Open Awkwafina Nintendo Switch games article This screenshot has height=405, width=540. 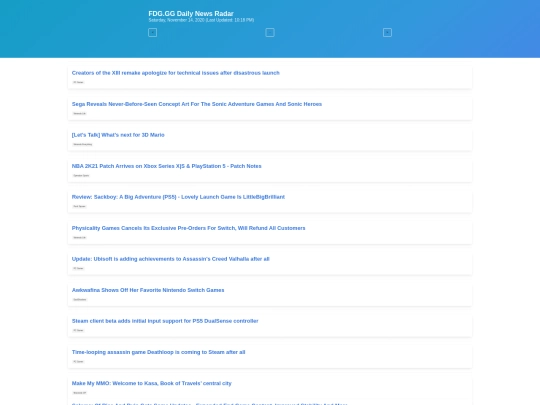point(148,290)
